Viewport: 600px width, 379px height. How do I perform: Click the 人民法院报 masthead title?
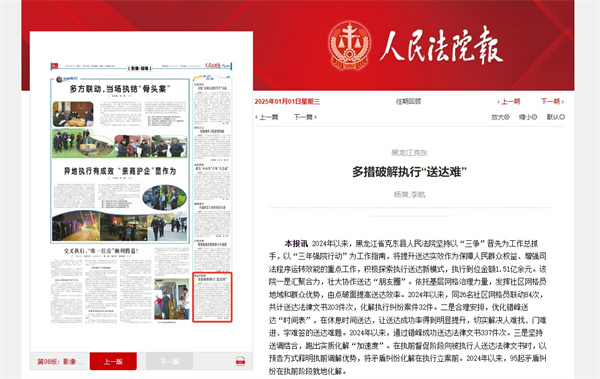point(441,46)
